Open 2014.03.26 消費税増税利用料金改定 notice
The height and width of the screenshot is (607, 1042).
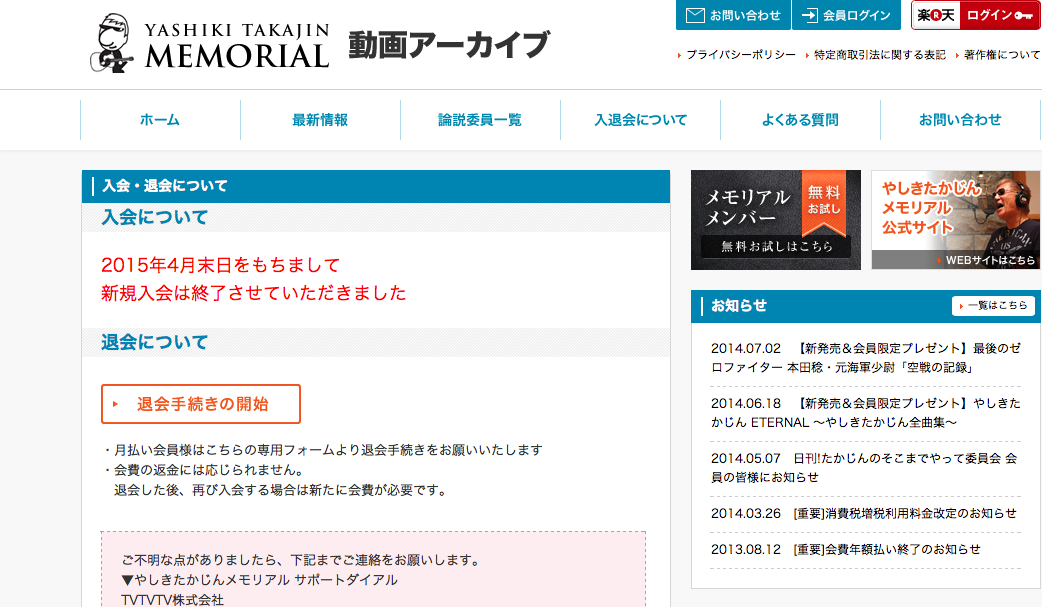point(864,513)
